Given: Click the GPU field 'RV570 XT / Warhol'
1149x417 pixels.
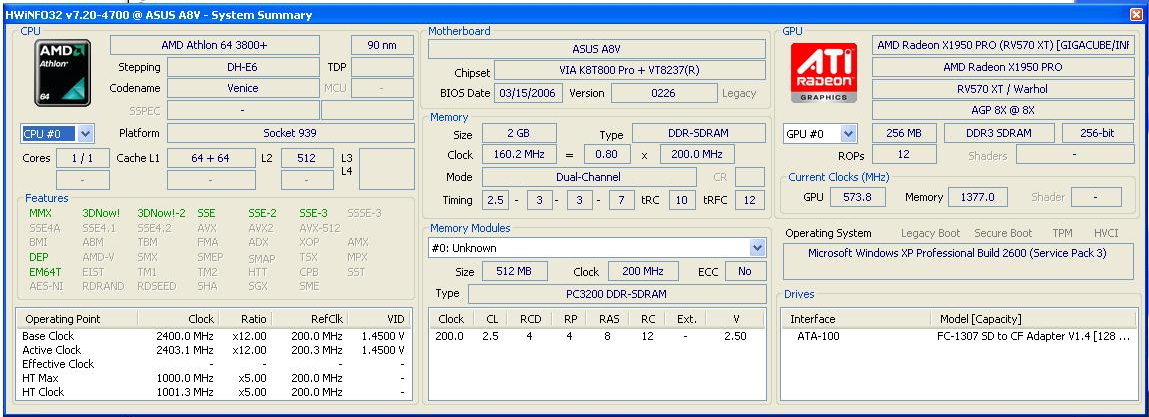Looking at the screenshot, I should click(1003, 89).
